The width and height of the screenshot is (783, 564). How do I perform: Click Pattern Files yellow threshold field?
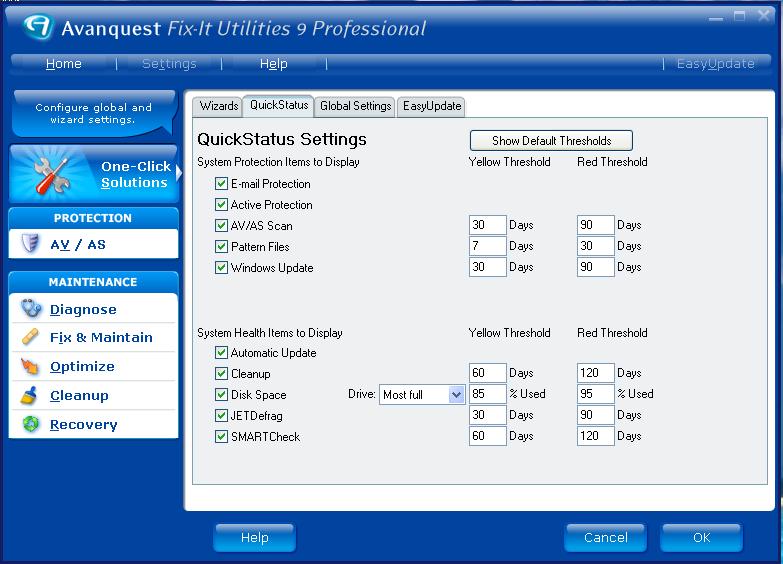[x=487, y=246]
